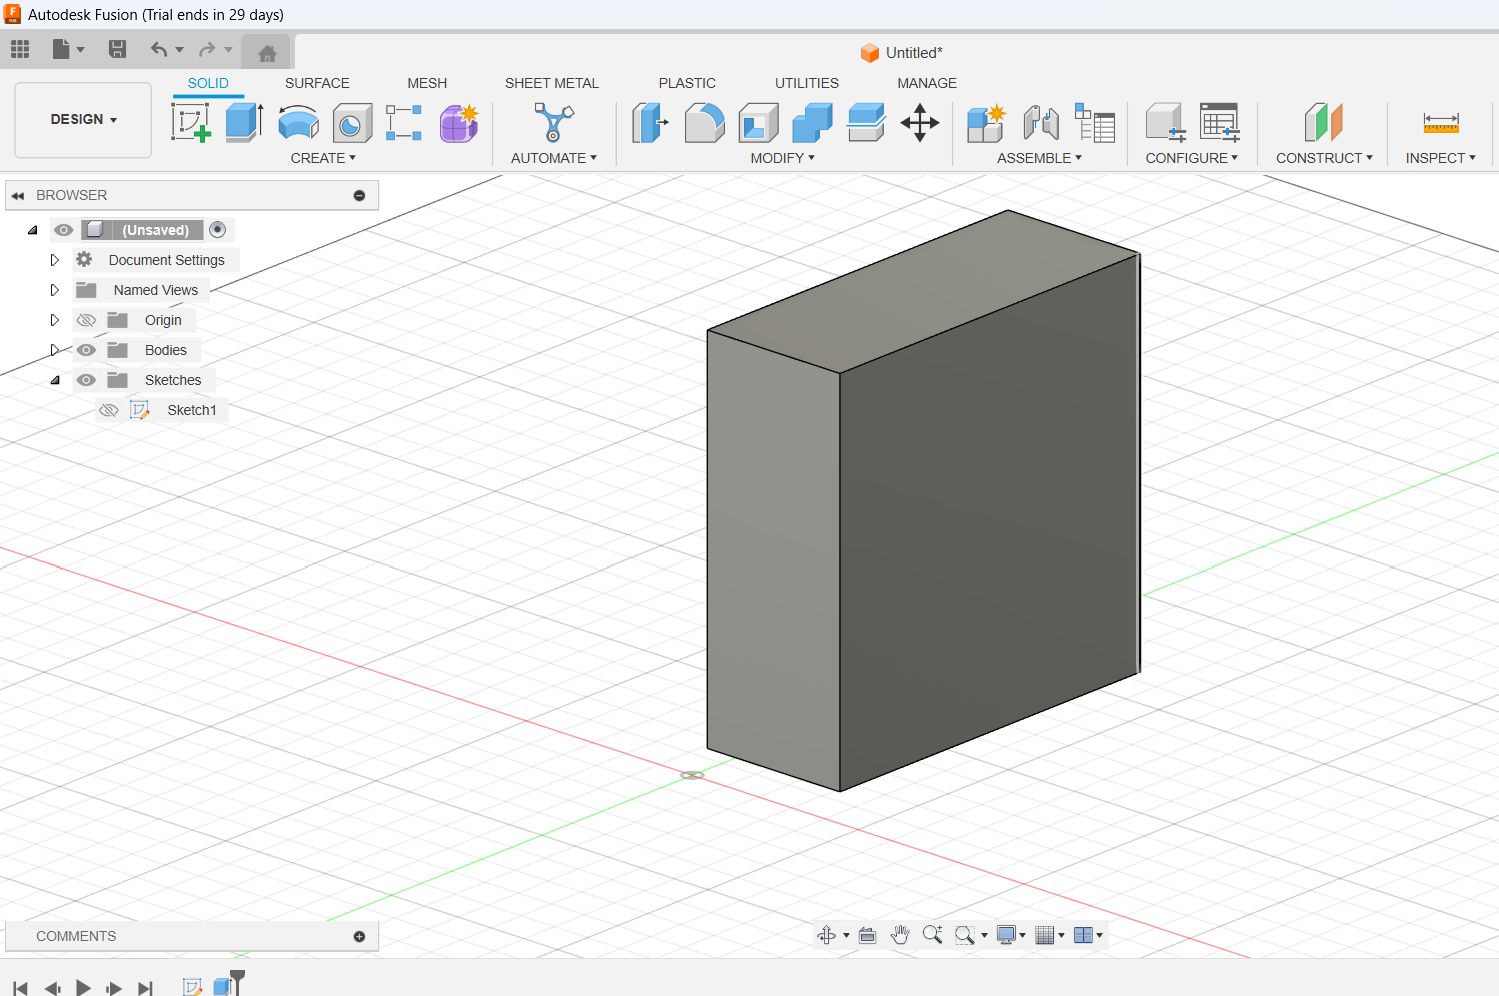Collapse the root Unsaved component tree
The width and height of the screenshot is (1499, 996).
click(x=32, y=230)
